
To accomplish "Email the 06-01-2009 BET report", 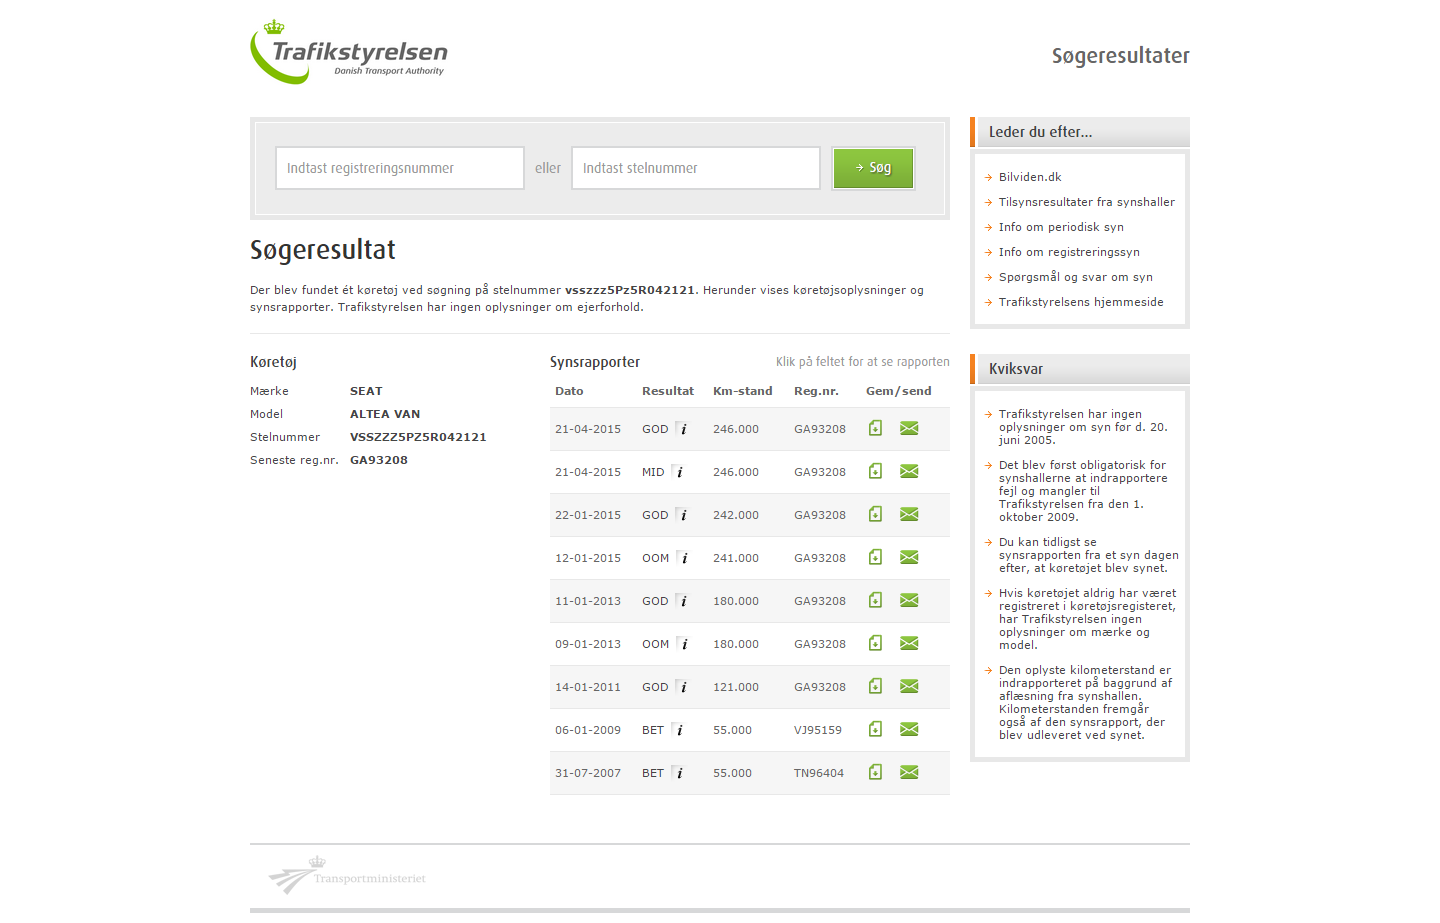I will [909, 729].
